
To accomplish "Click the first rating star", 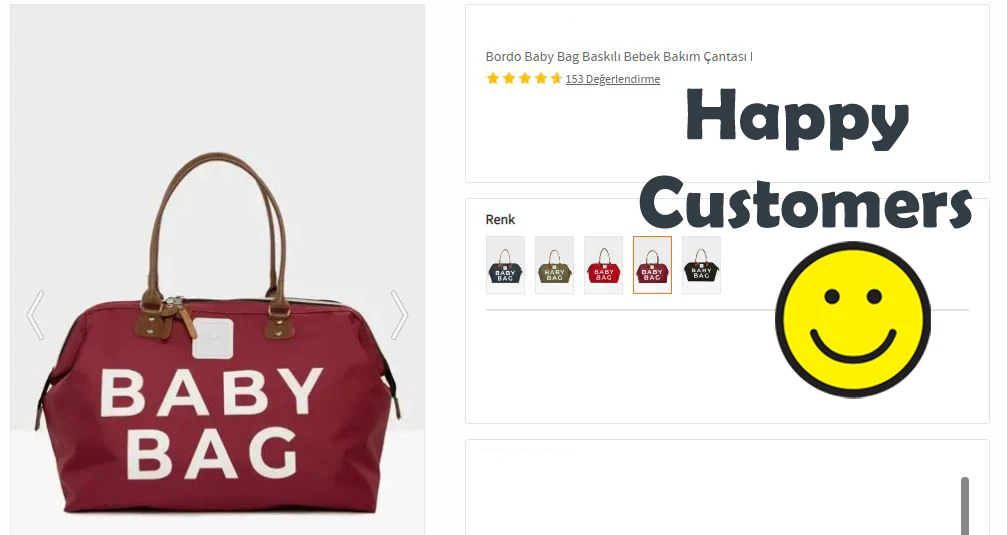I will pos(493,78).
